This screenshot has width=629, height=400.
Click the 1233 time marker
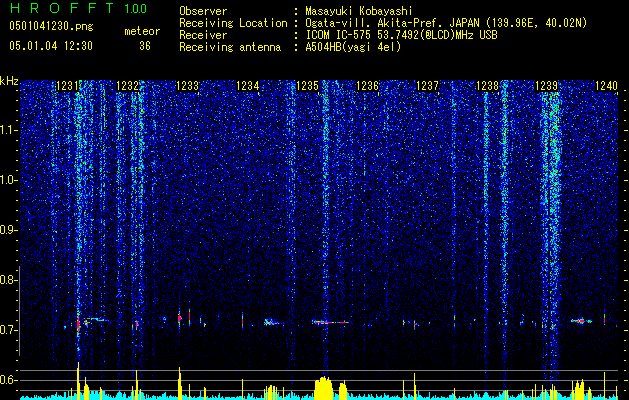coord(187,86)
